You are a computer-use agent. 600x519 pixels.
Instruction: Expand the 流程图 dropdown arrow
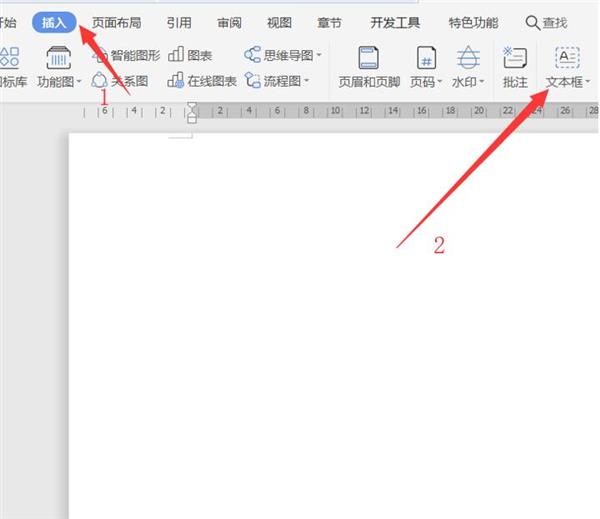tap(306, 81)
